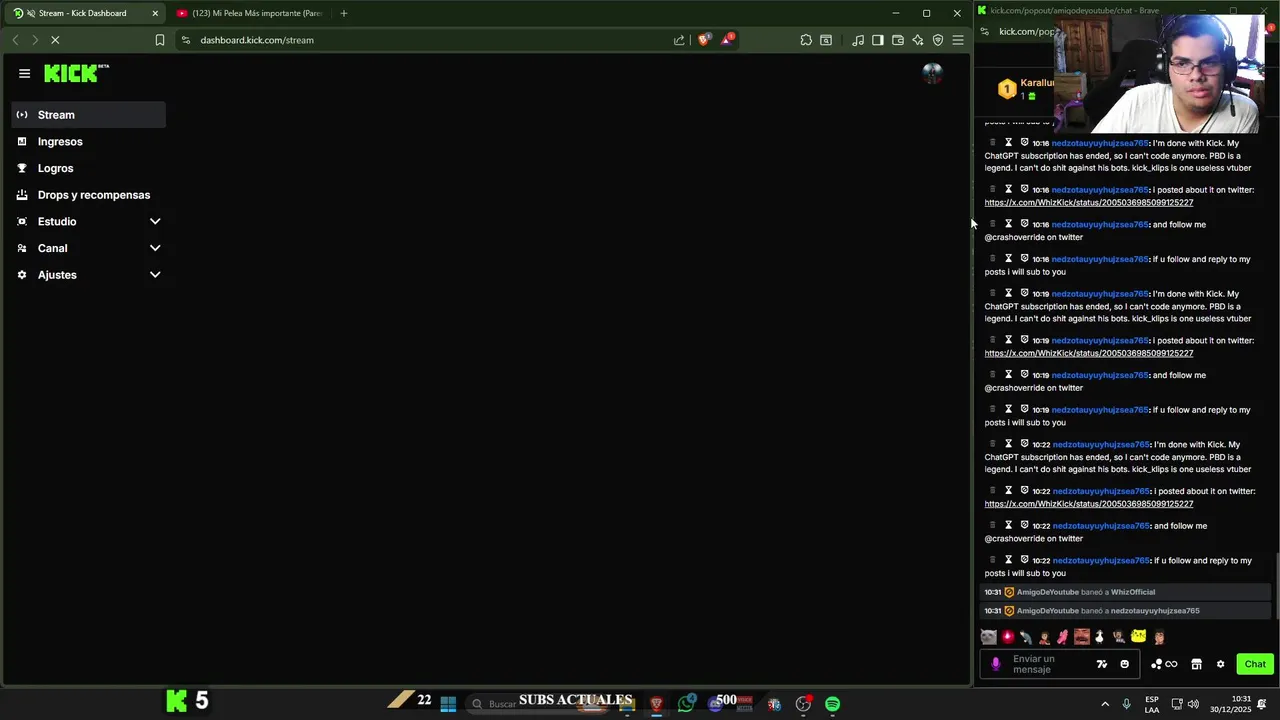This screenshot has width=1280, height=720.
Task: Click nedzotauyuyhujzsea765 in the ban notice
Action: click(1155, 611)
